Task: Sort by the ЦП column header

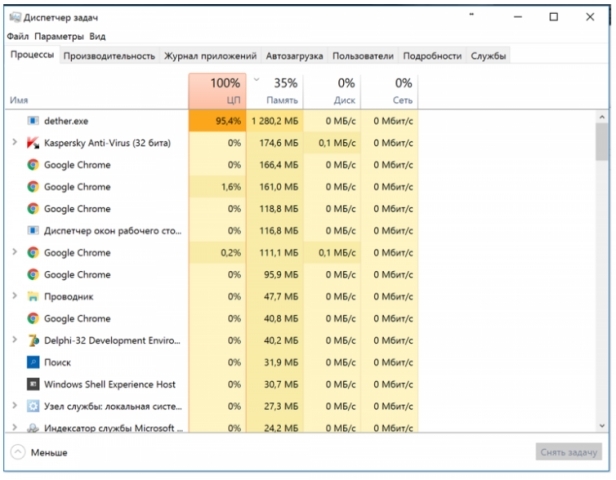Action: 217,91
